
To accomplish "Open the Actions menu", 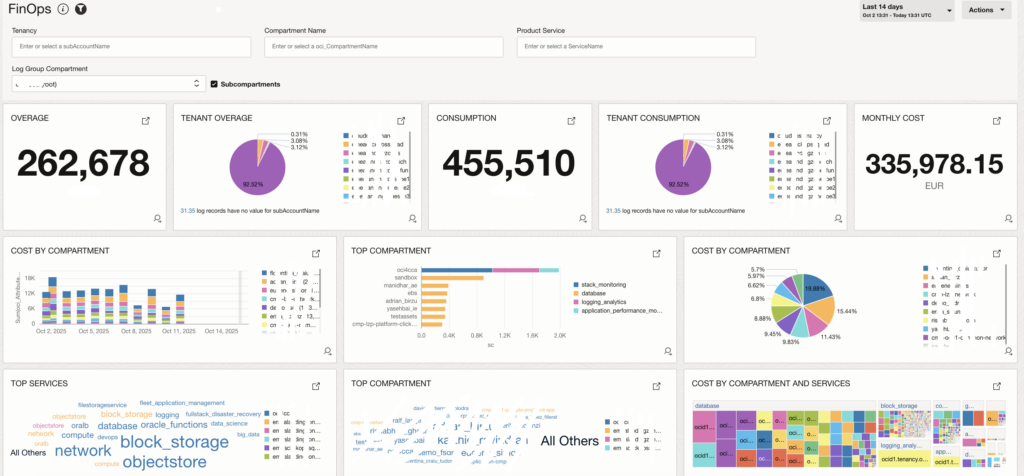I will 986,10.
